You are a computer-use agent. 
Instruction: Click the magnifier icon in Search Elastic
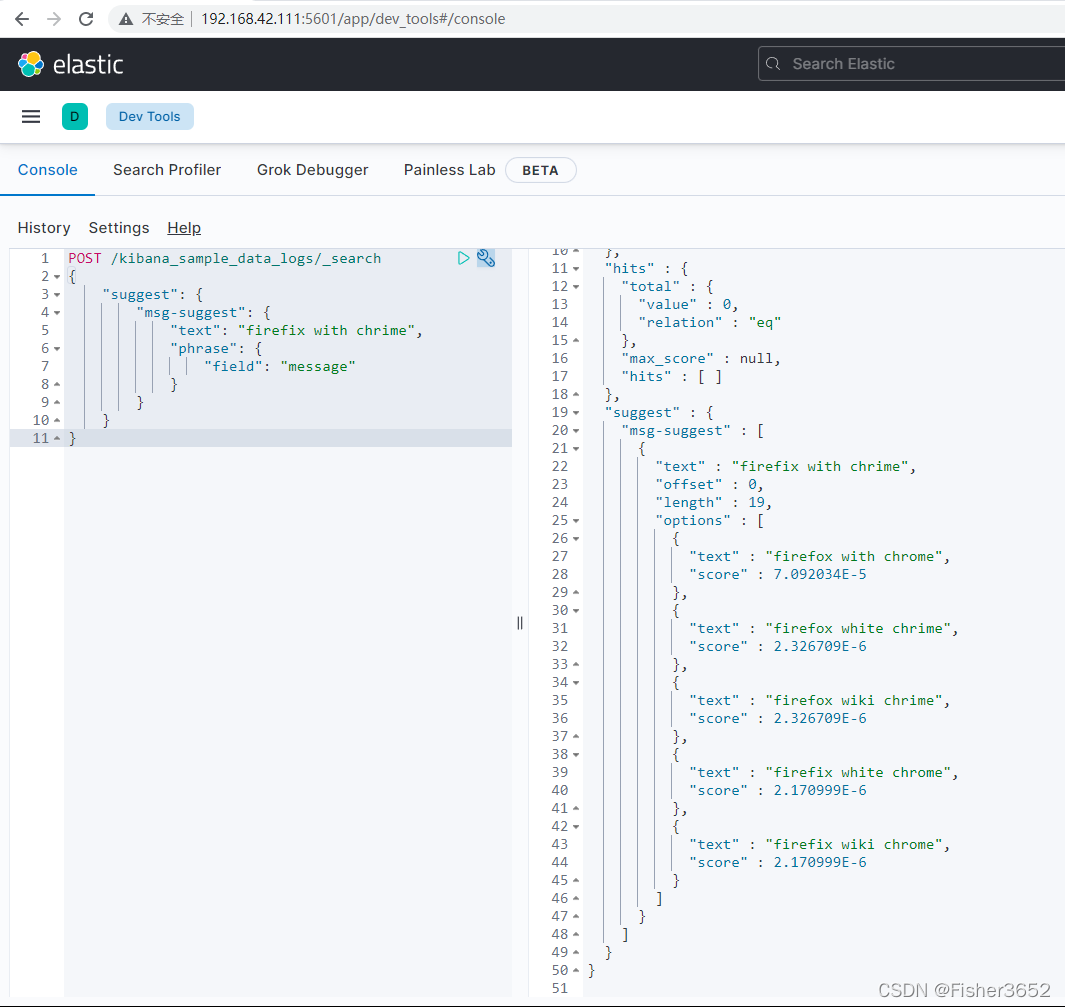tap(773, 64)
